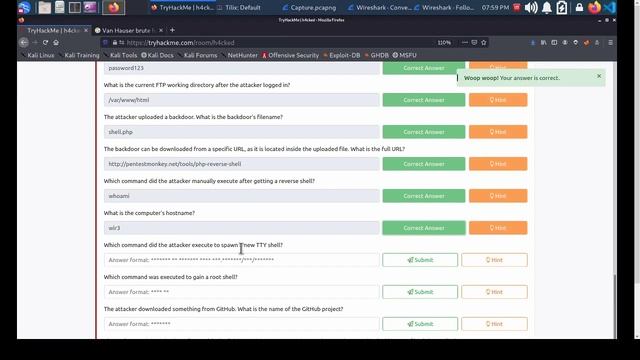Viewport: 640px width, 360px height.
Task: Open the battery power manager icon
Action: tap(562, 7)
